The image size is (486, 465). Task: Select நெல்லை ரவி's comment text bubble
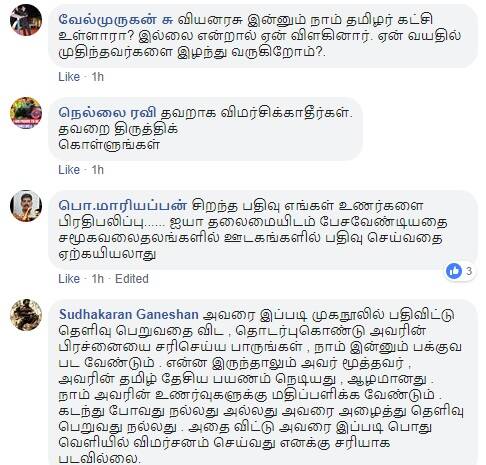pos(206,129)
